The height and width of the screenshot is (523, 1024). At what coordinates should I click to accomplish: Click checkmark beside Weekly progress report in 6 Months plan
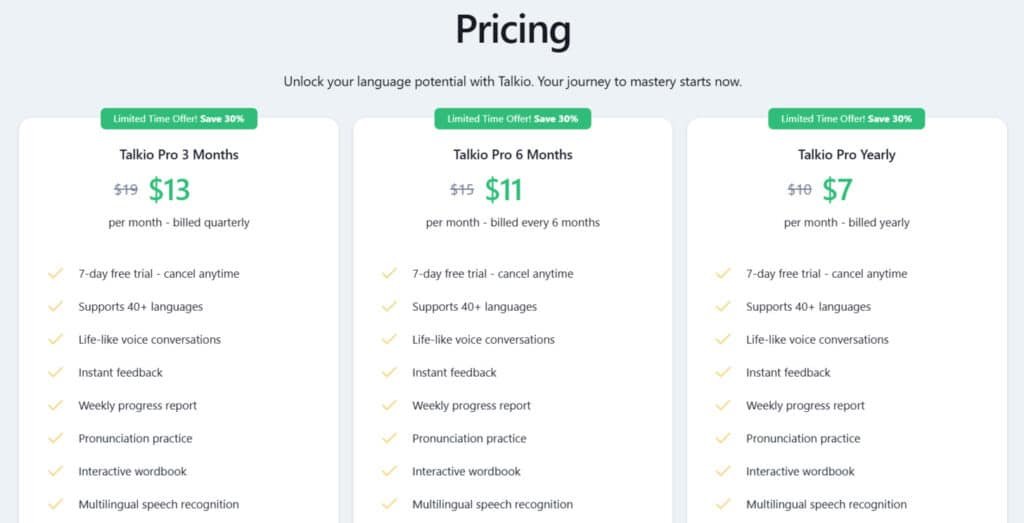pos(389,405)
